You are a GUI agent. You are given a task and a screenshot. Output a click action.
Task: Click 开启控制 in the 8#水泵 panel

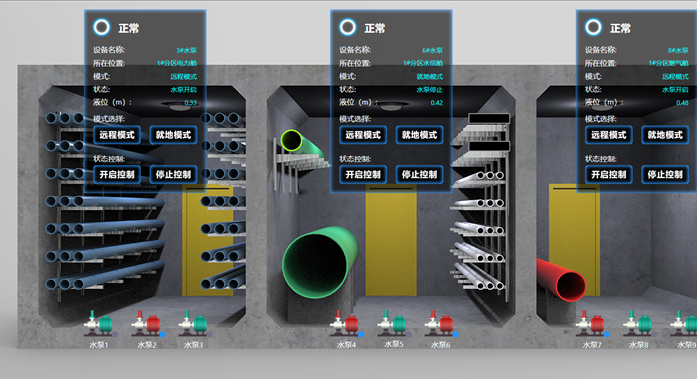(x=609, y=175)
